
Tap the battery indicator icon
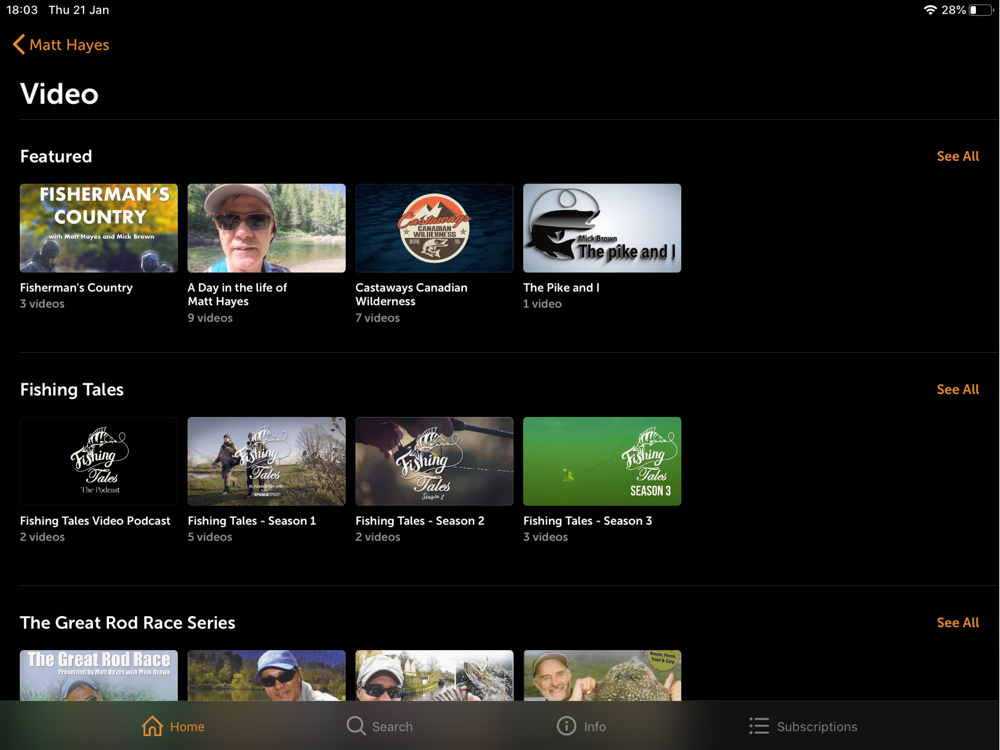(x=981, y=10)
